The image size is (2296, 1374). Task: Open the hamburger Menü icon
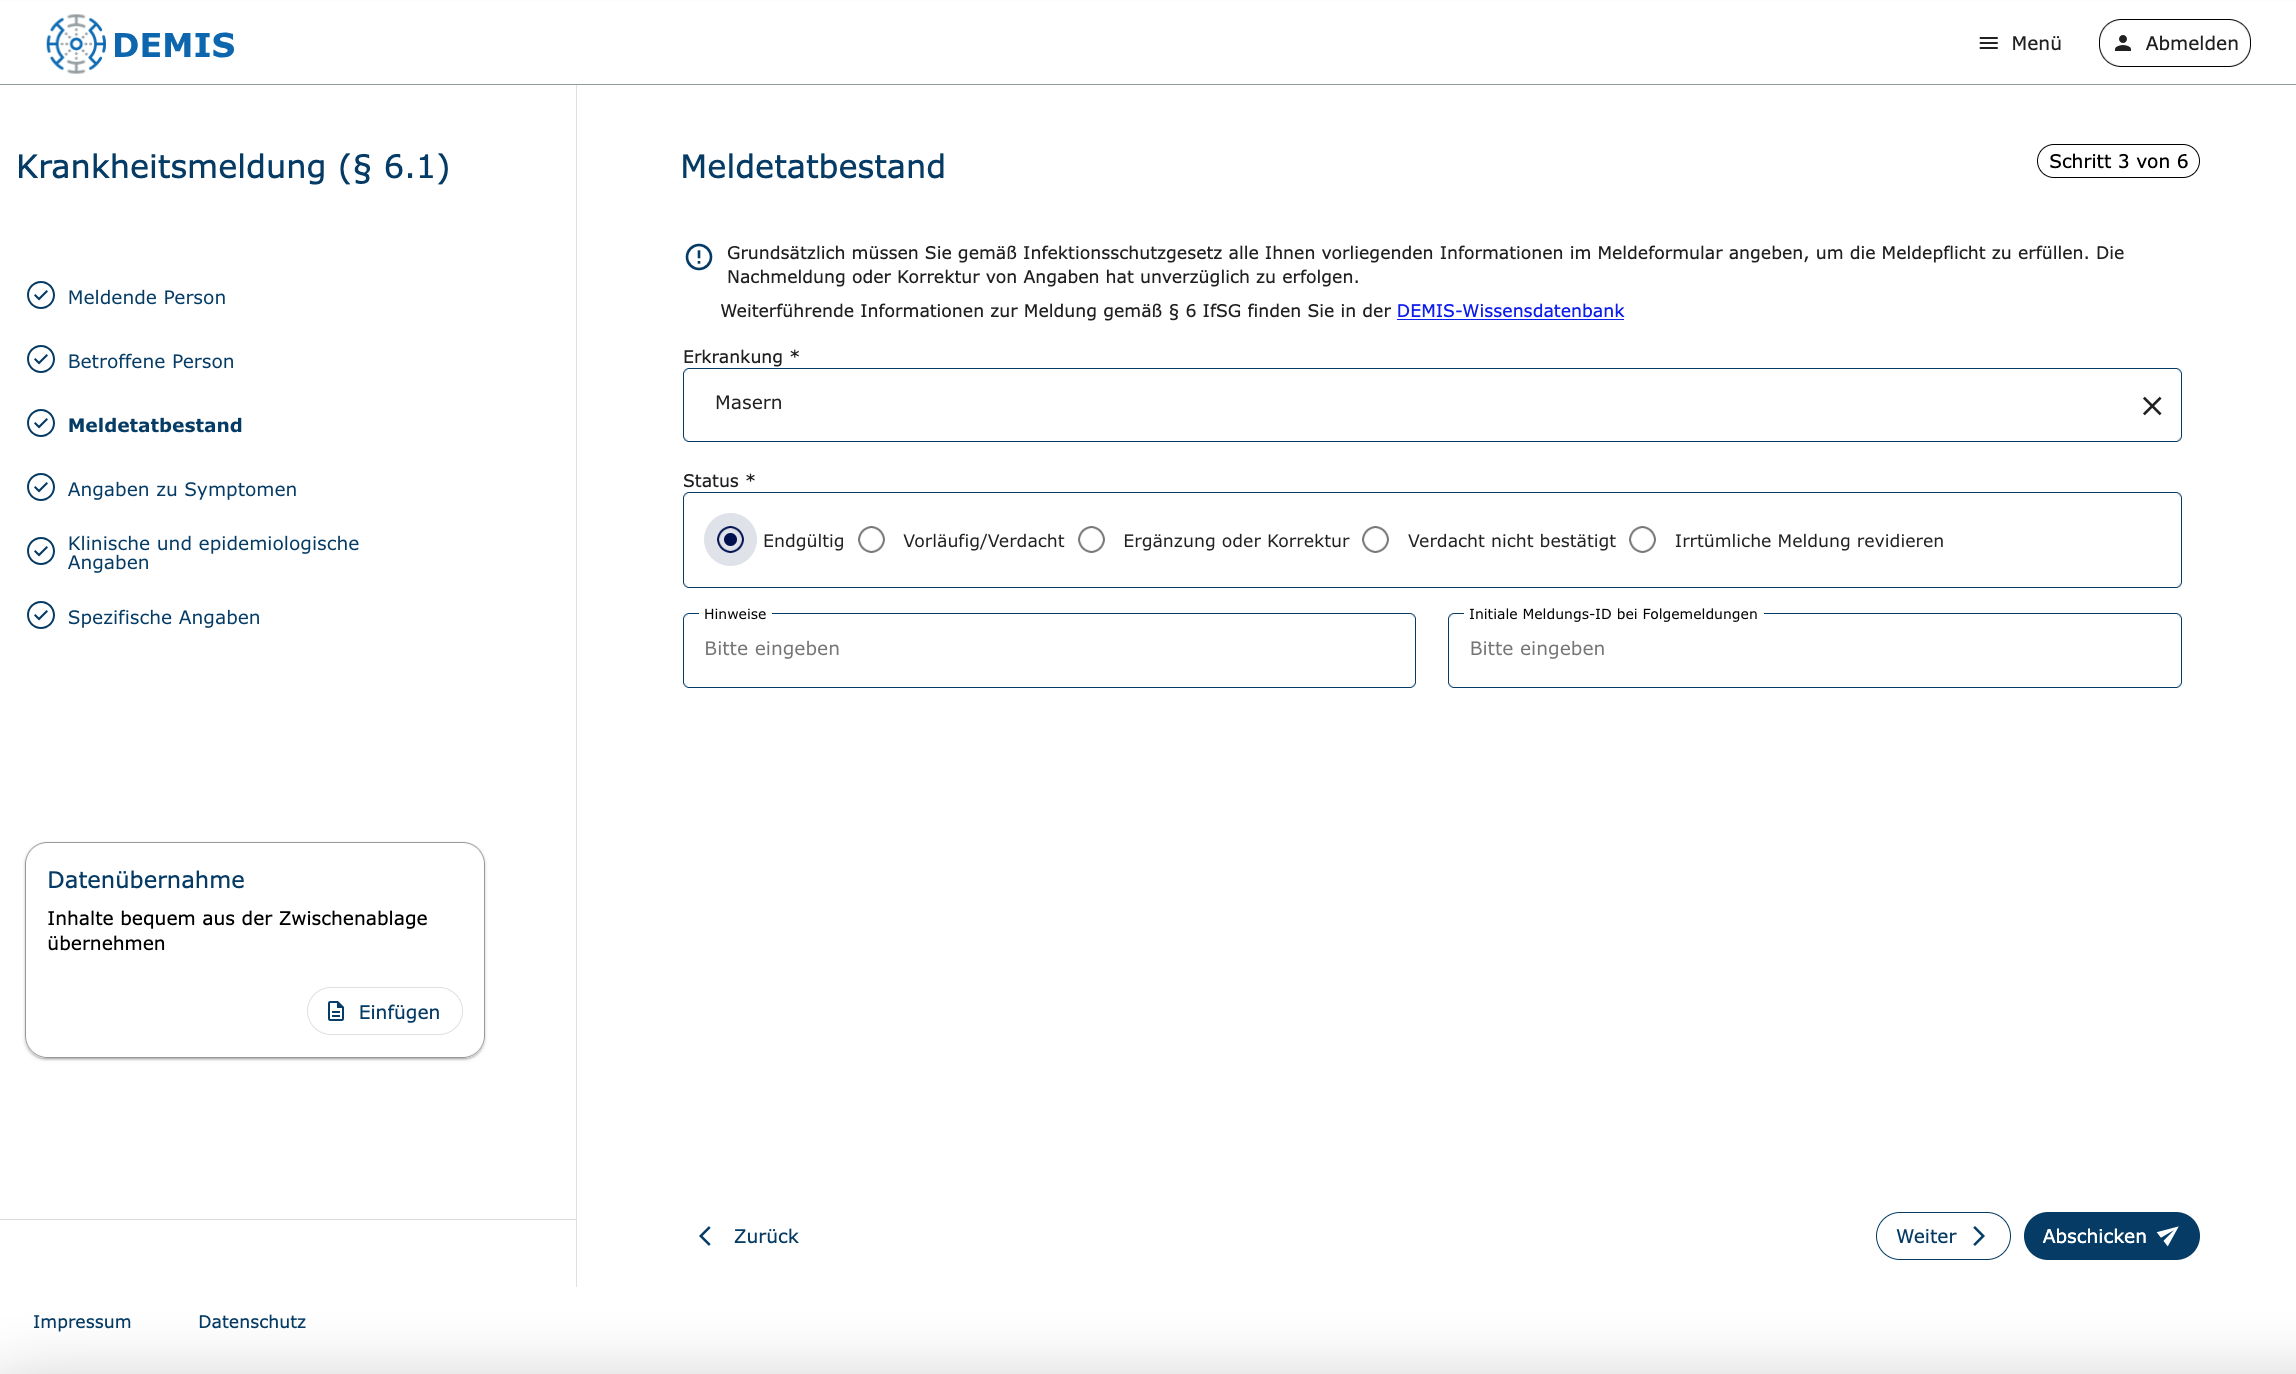[1988, 43]
